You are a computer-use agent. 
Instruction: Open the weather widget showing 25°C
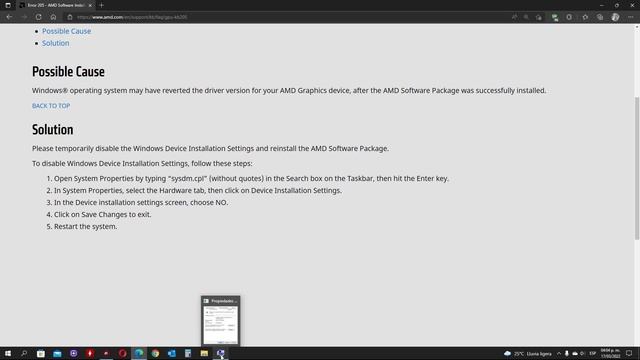coord(528,353)
